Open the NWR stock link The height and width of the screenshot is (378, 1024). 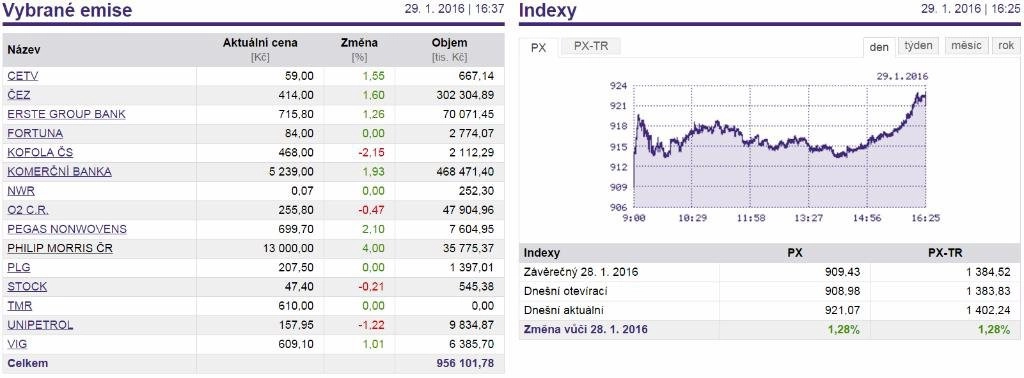pos(21,191)
